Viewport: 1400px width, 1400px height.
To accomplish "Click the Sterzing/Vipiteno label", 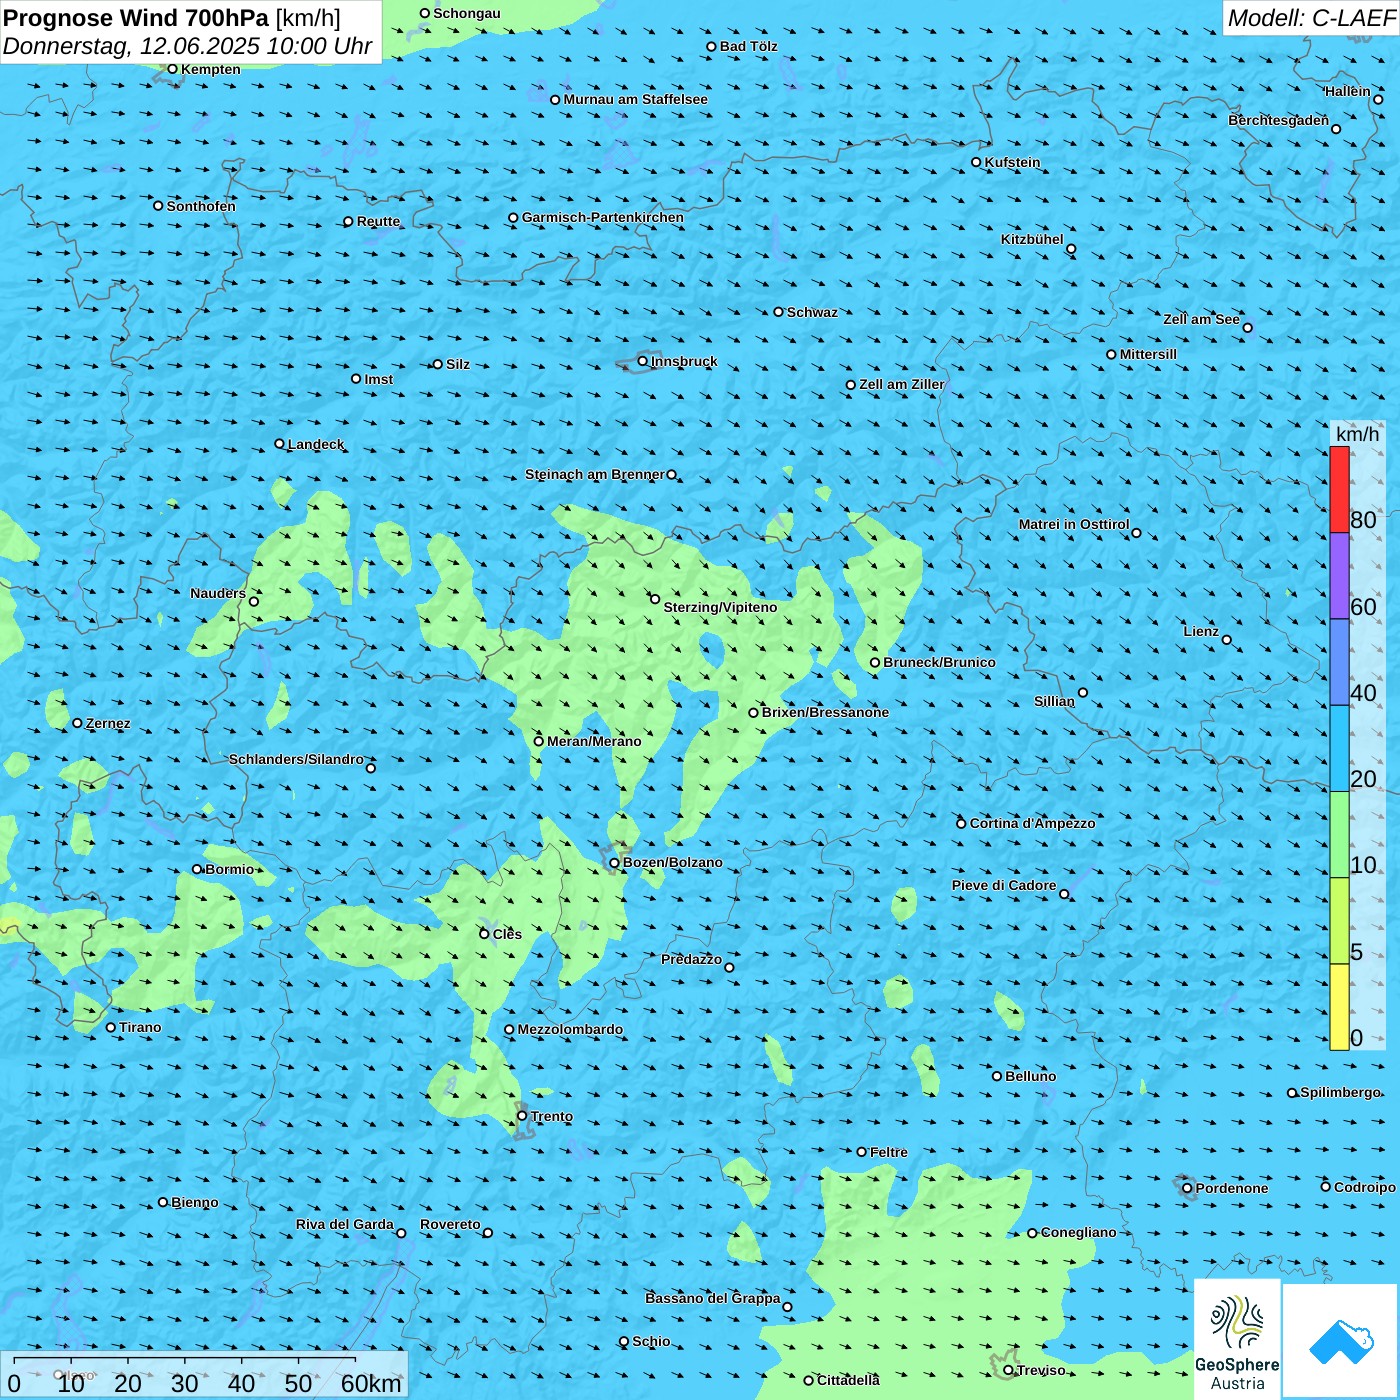I will pos(720,607).
